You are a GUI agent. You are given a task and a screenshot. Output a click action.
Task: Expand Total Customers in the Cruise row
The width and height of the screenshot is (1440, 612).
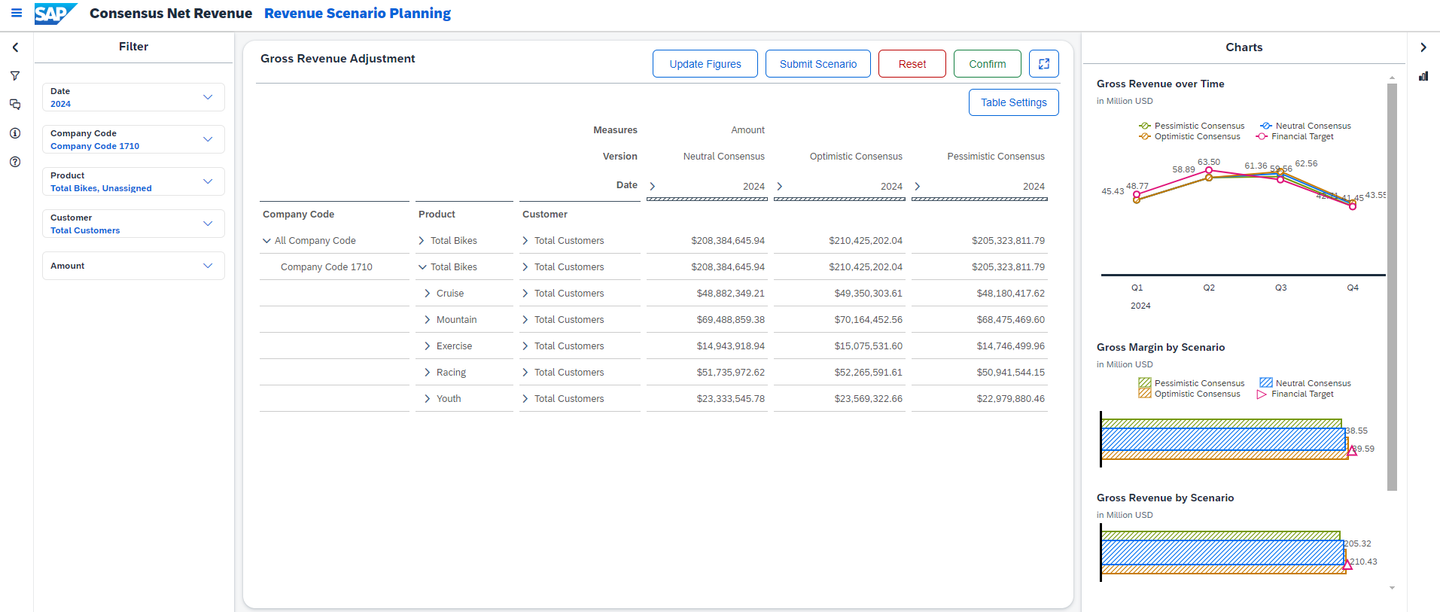coord(526,293)
